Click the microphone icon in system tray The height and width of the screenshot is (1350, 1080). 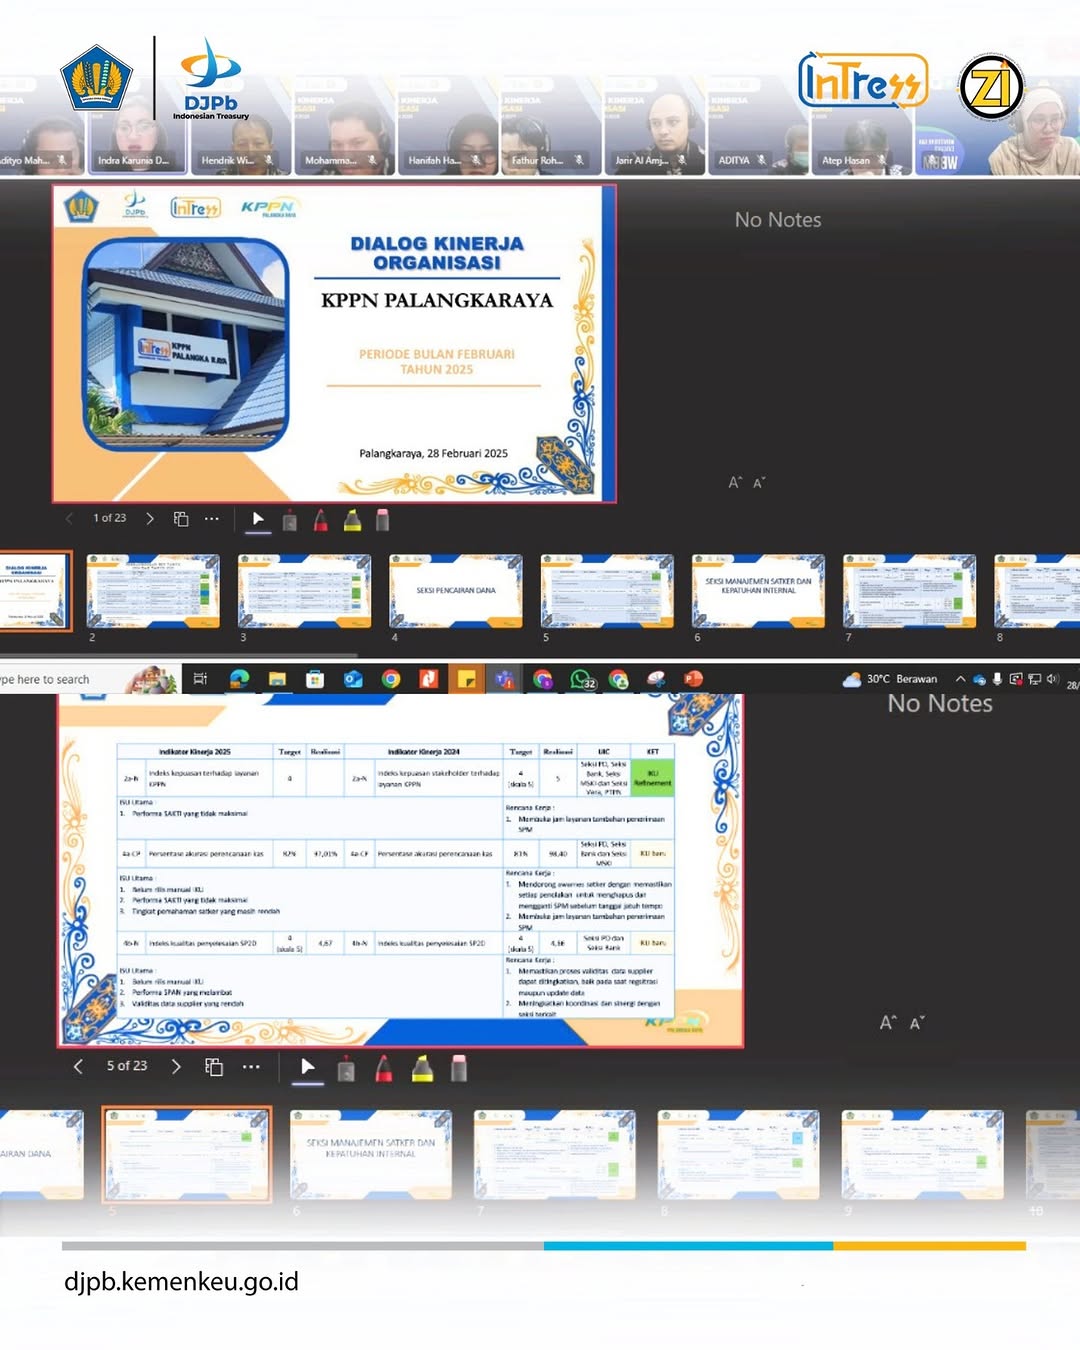[x=997, y=679]
